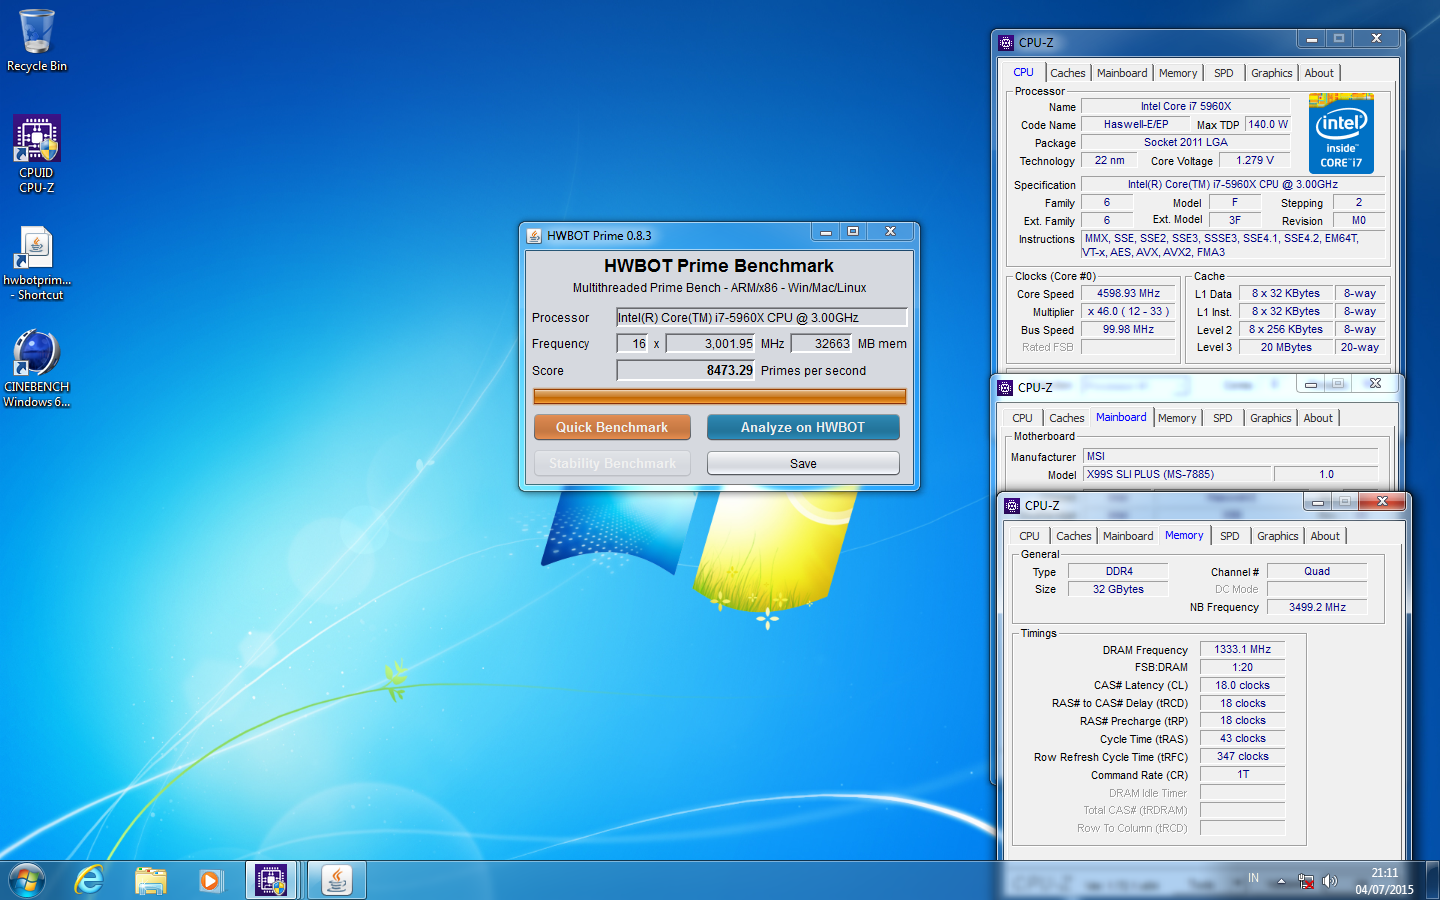Click the 32 GBytes memory size value
Viewport: 1440px width, 900px height.
pos(1119,590)
